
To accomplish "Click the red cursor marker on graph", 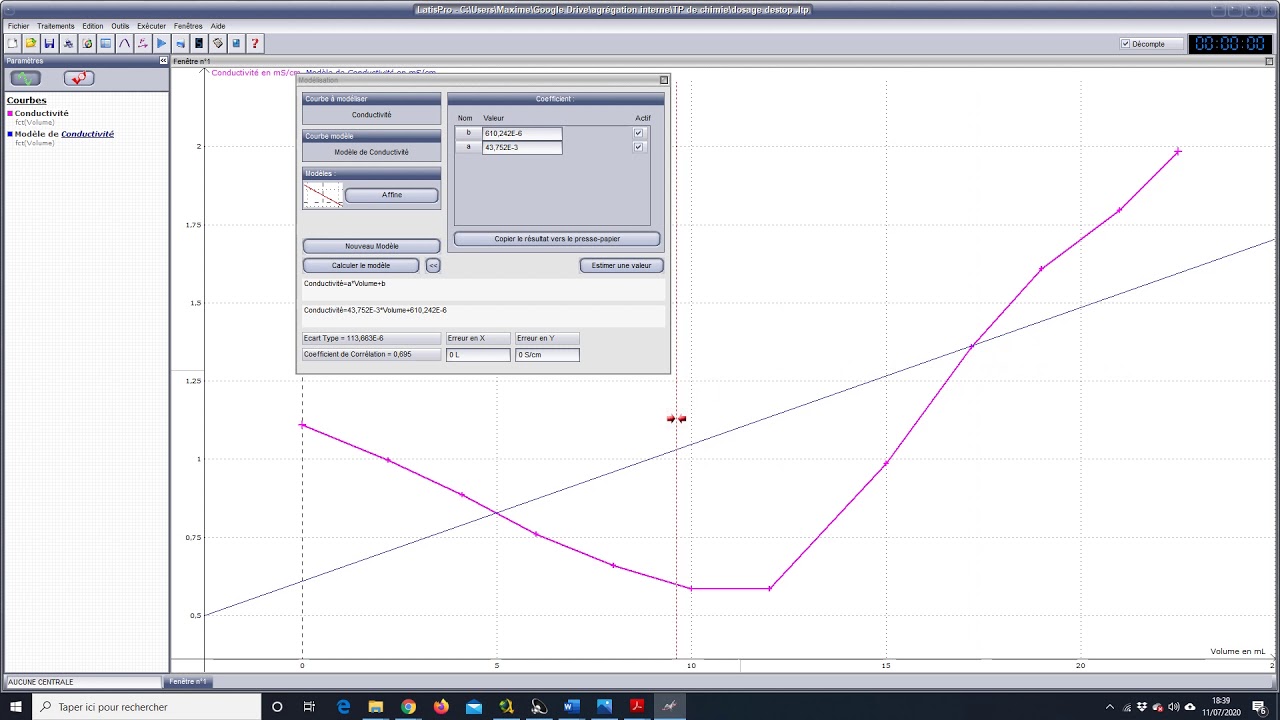I will 677,419.
